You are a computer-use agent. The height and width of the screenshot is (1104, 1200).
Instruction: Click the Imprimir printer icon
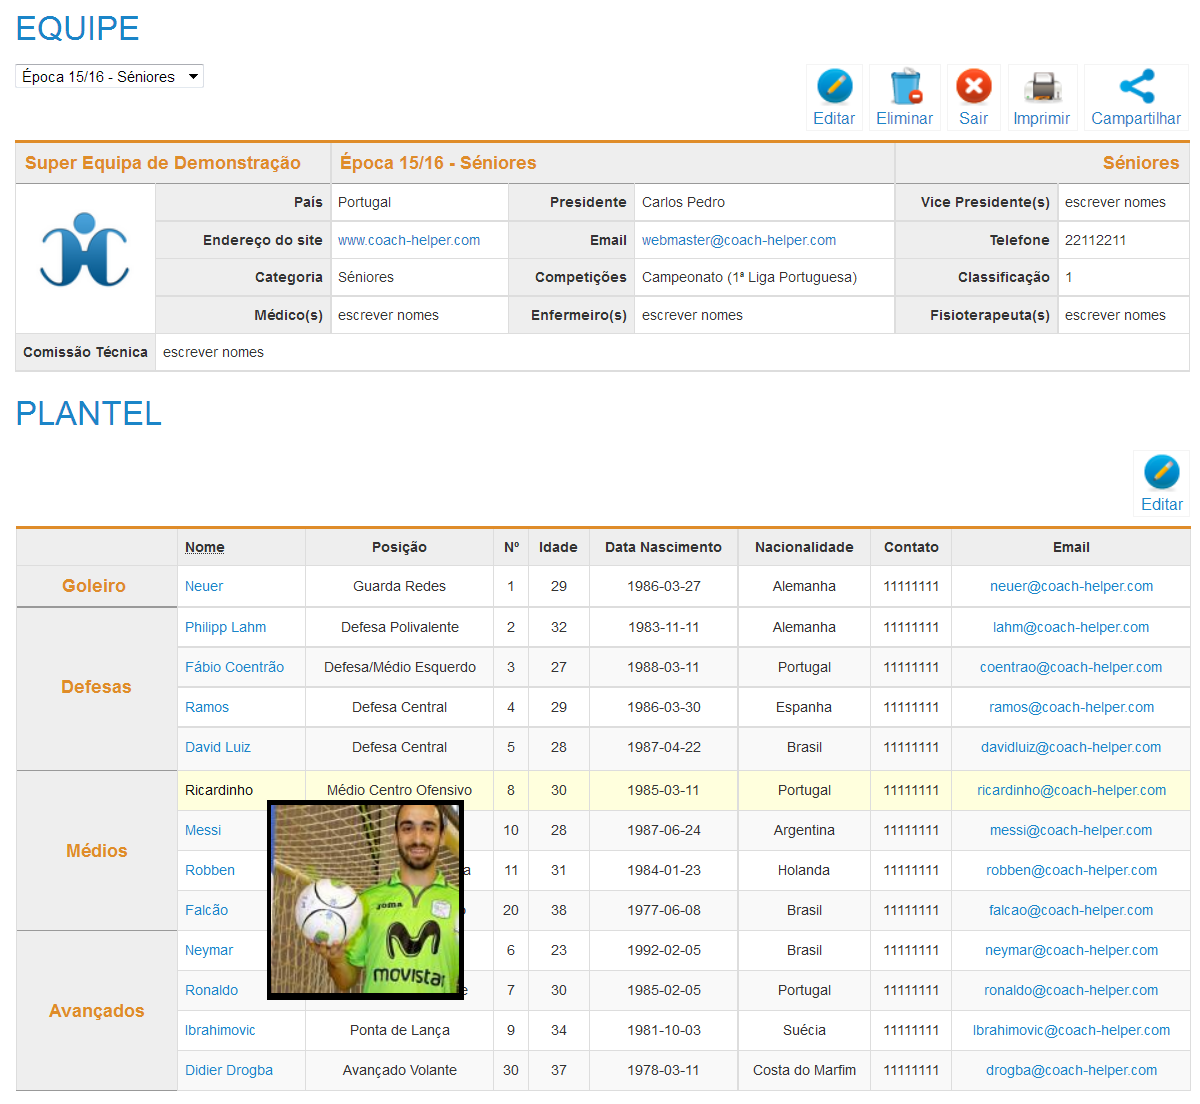(x=1042, y=88)
